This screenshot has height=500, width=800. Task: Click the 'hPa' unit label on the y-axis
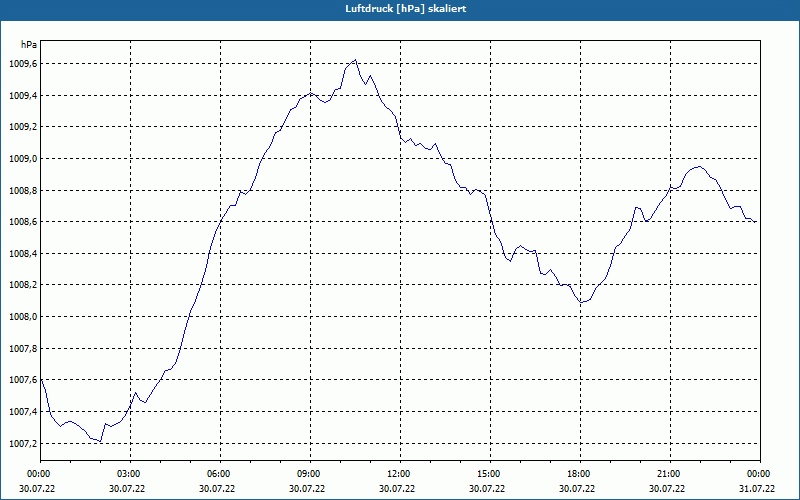[x=29, y=45]
